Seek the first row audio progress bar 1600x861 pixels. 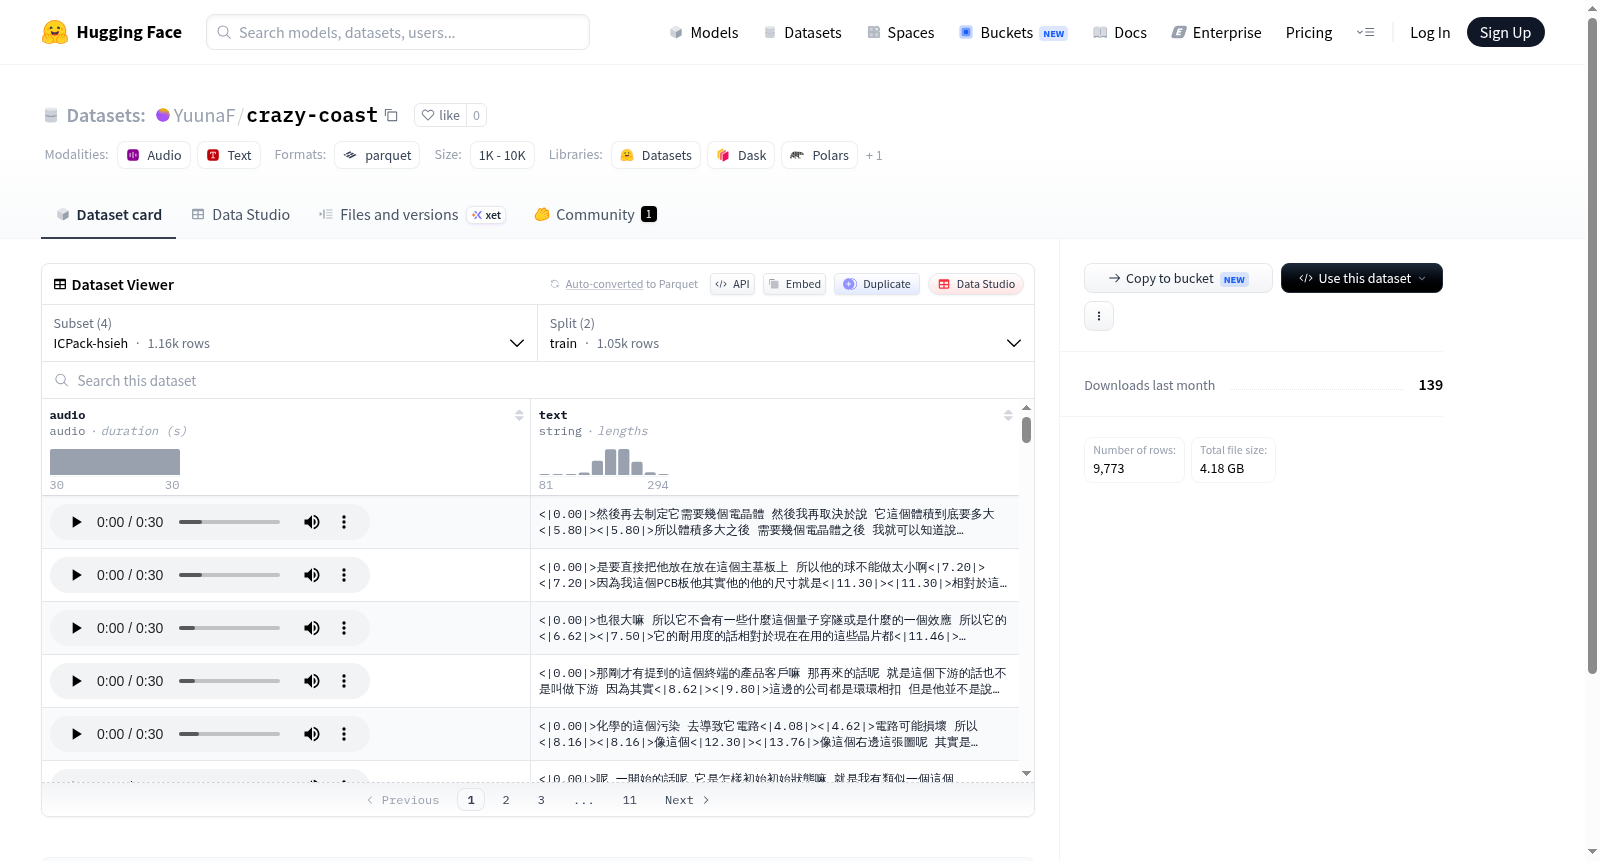point(229,522)
